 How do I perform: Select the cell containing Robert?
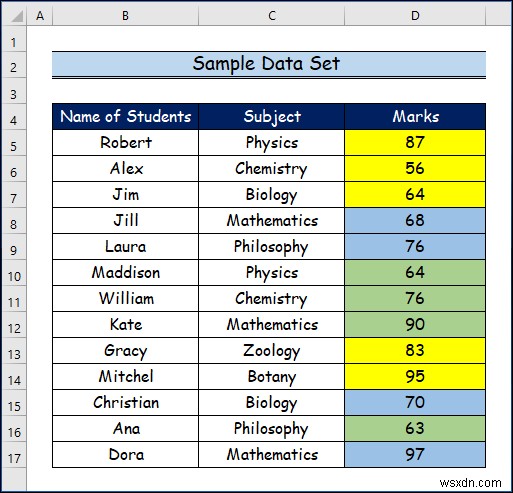[125, 143]
